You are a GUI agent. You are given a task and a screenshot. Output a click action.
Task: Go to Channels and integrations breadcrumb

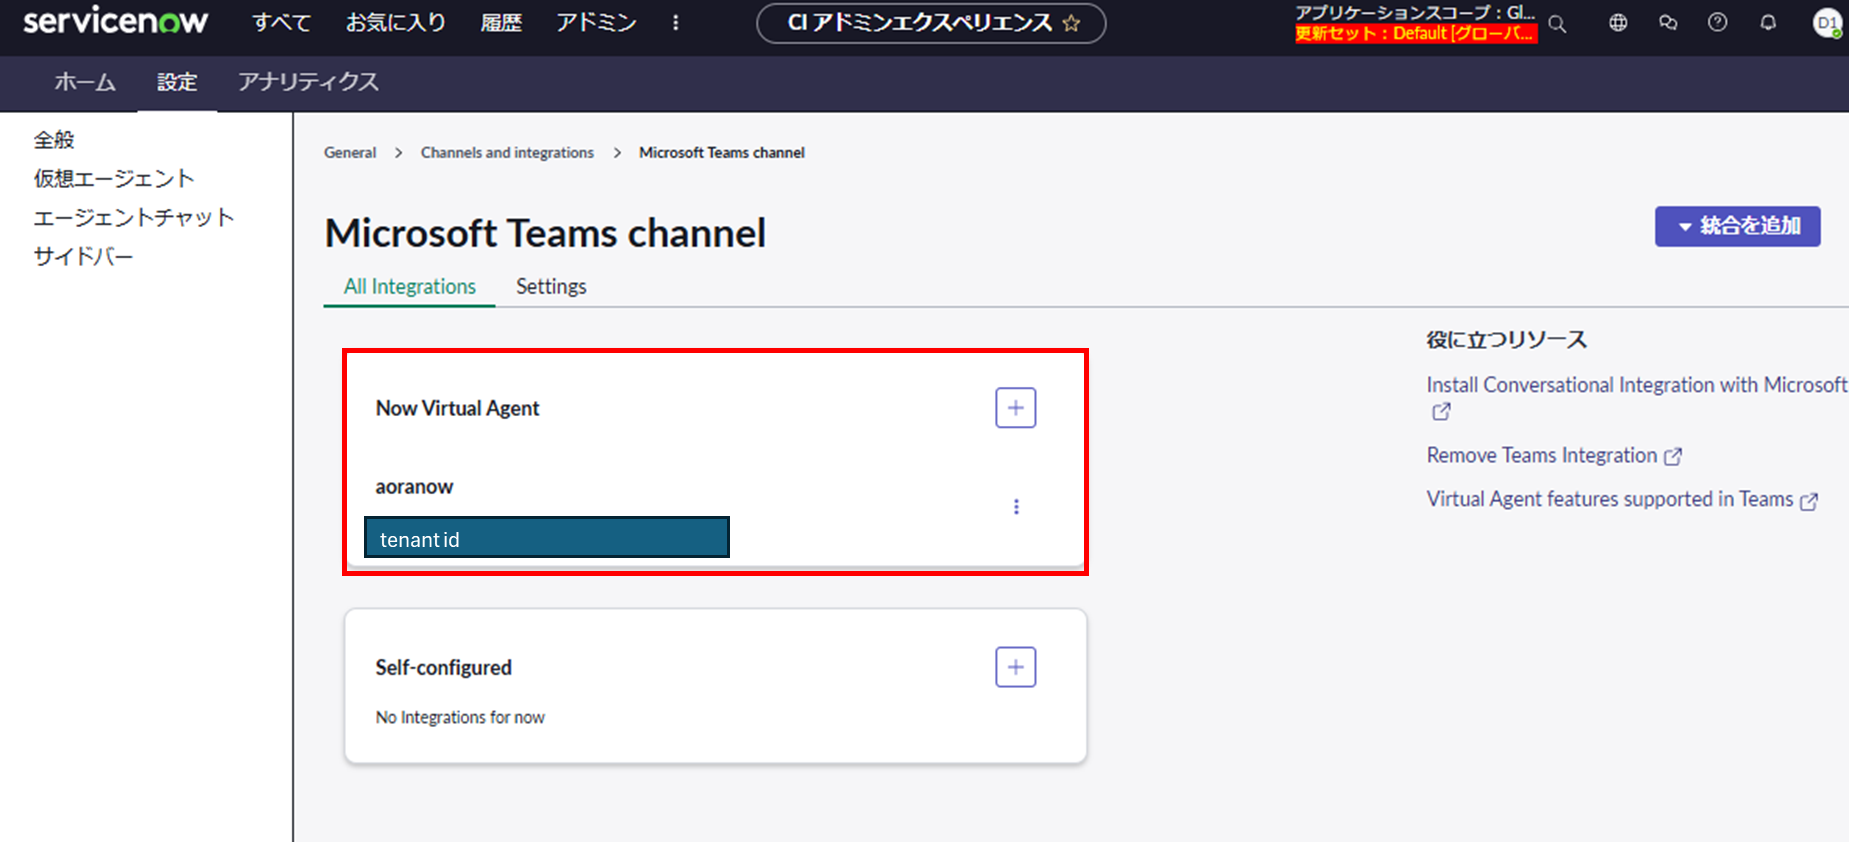507,152
